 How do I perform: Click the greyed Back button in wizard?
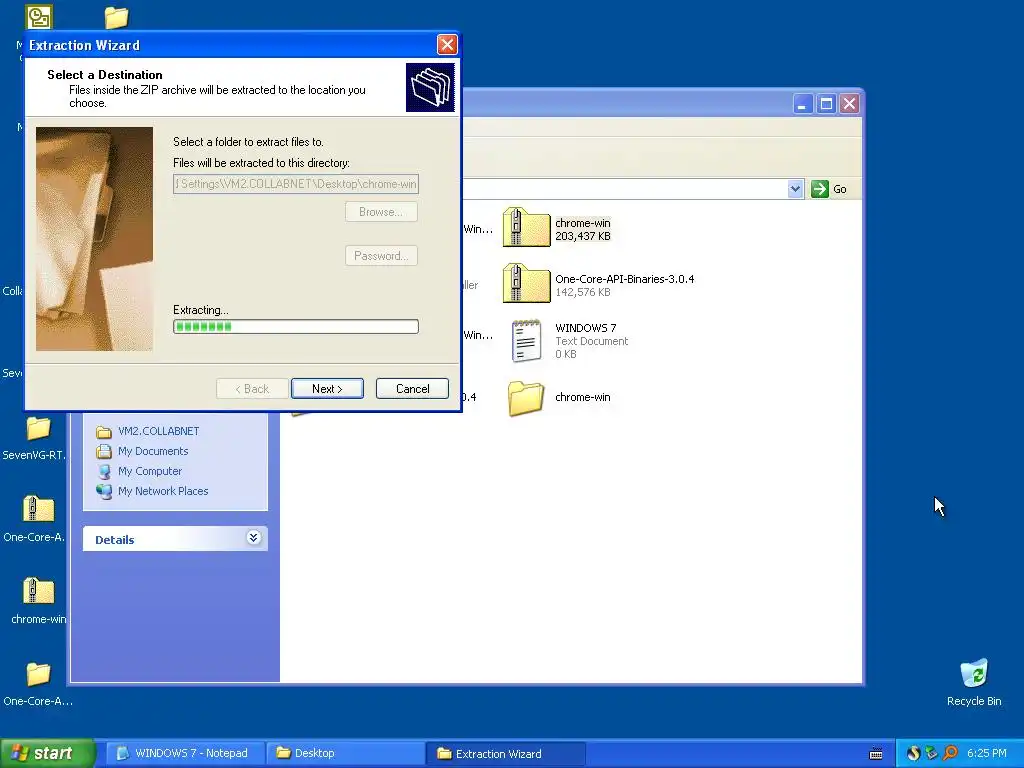tap(252, 389)
